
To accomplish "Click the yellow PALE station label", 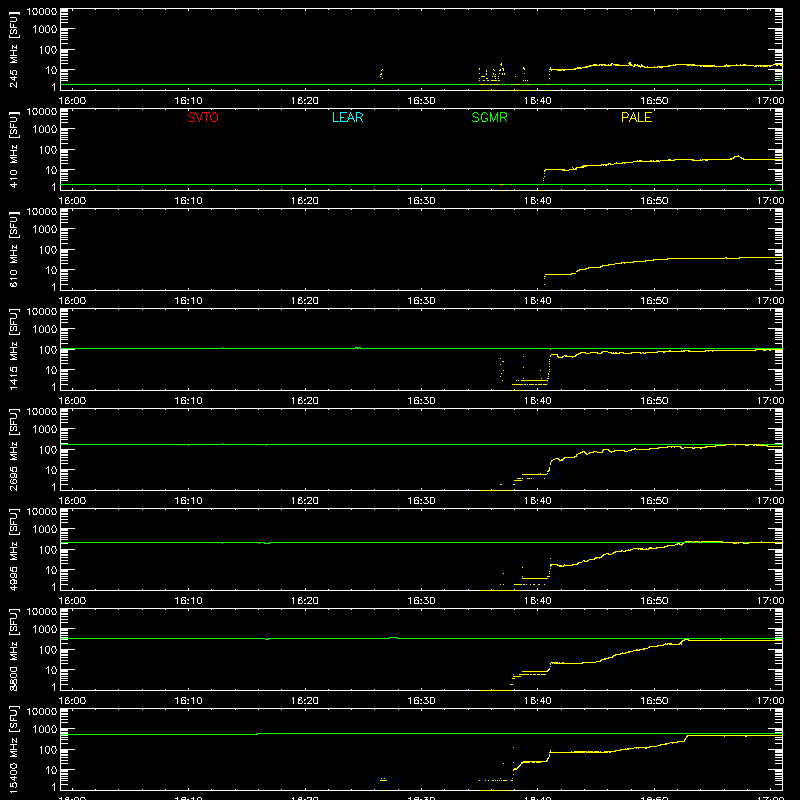I will pos(636,117).
